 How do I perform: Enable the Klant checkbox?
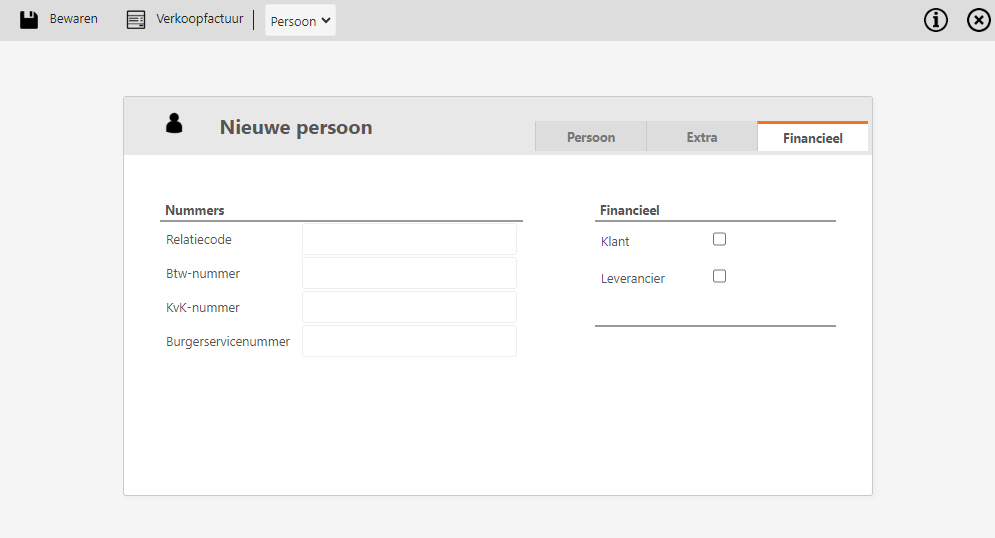click(719, 239)
